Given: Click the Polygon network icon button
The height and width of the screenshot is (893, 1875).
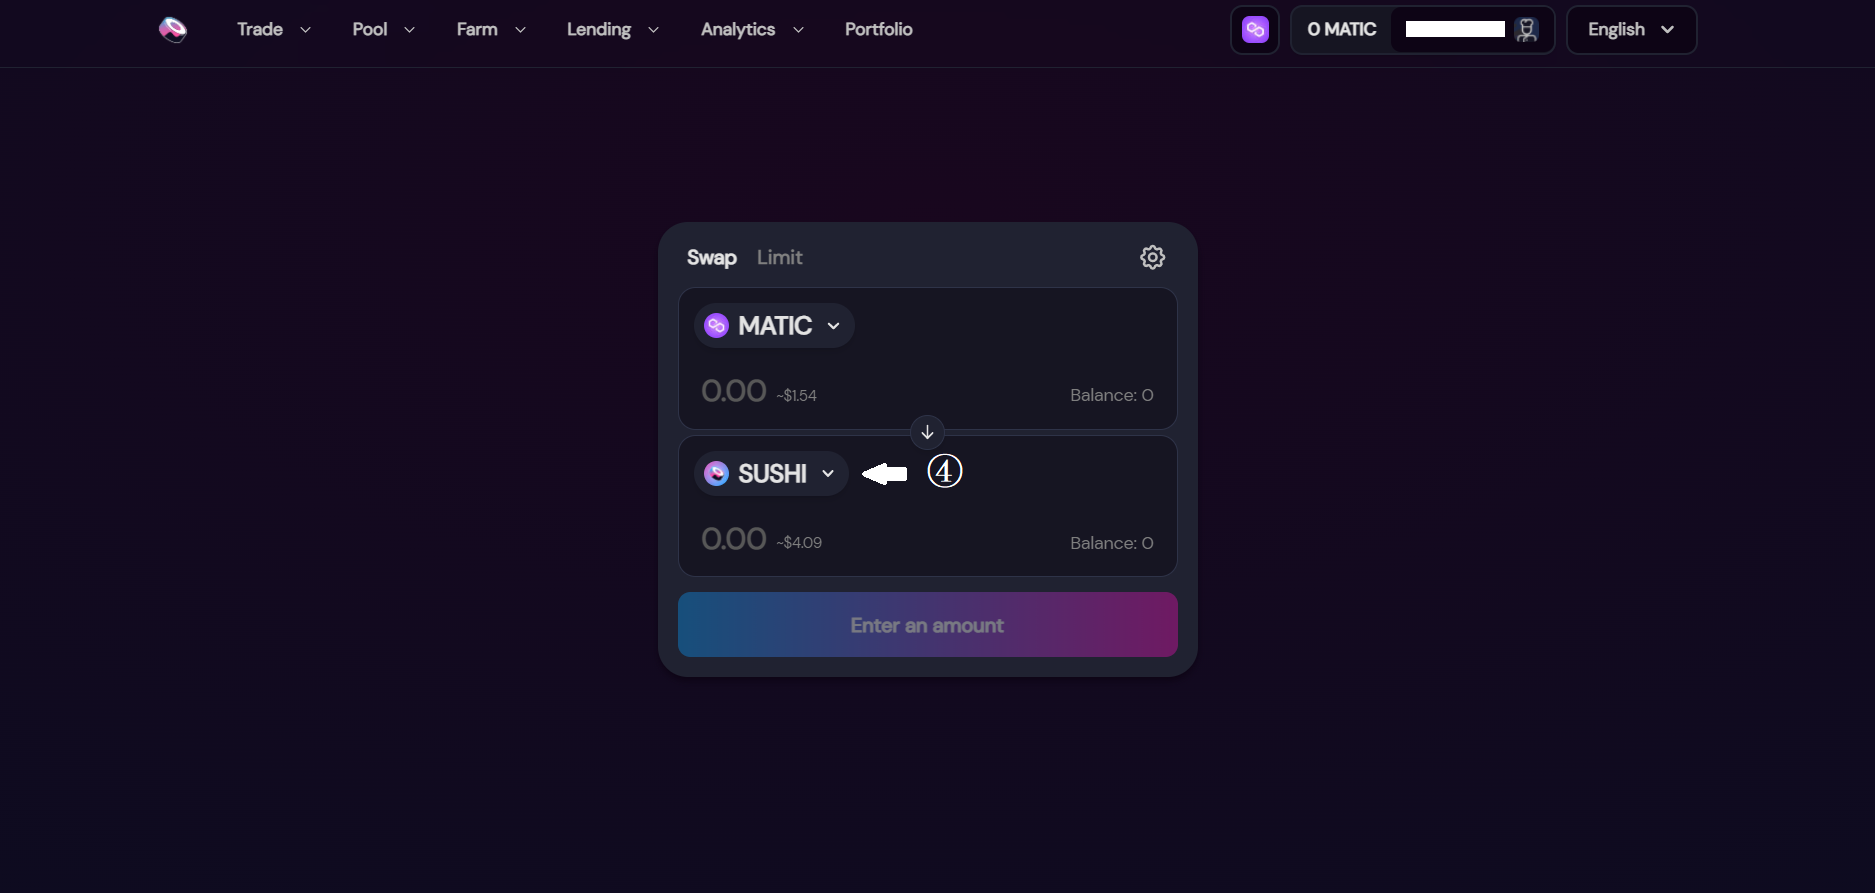Looking at the screenshot, I should click(1255, 30).
